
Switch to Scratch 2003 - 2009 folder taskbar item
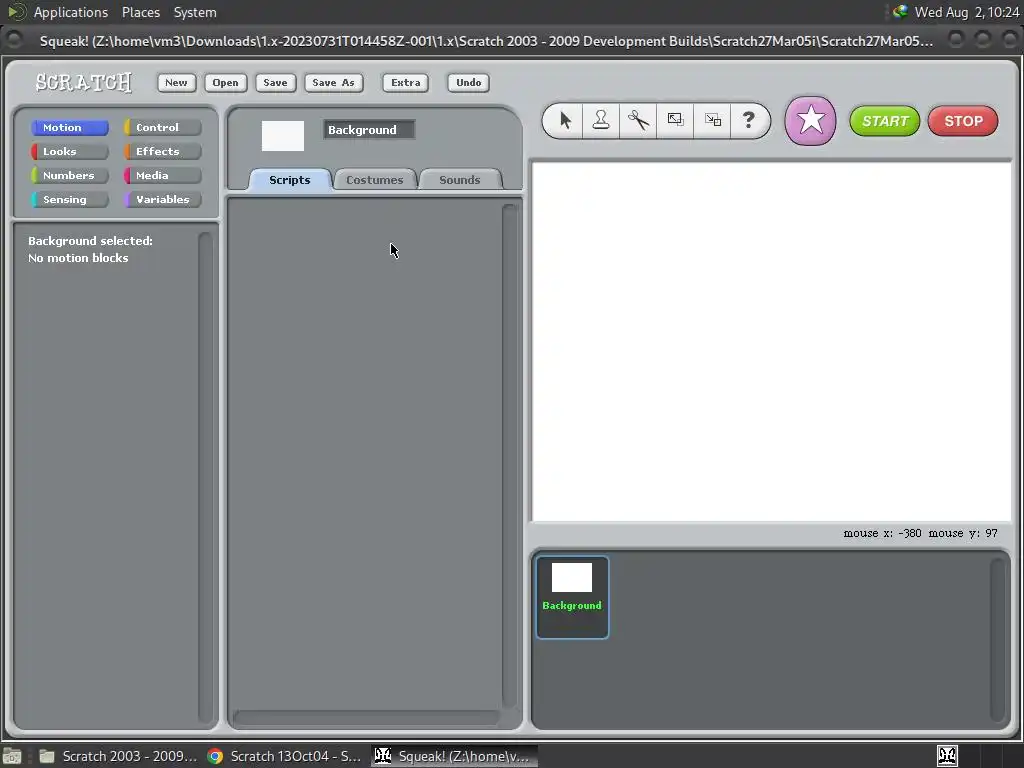(x=118, y=756)
